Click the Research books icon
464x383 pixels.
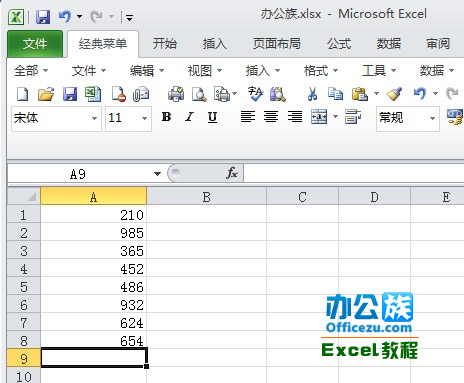click(x=278, y=94)
